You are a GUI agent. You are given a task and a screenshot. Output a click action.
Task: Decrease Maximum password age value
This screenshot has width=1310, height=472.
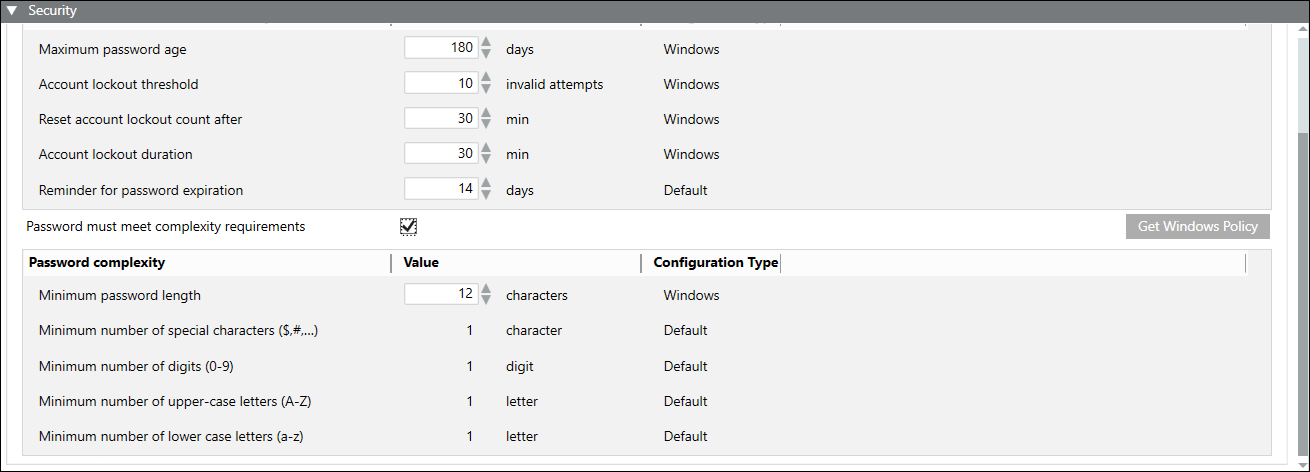point(487,55)
